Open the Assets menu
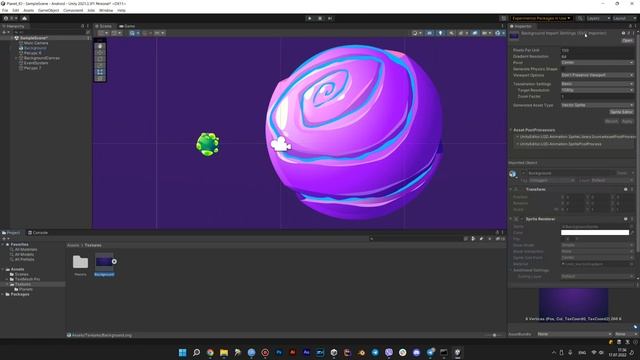Viewport: 640px width, 360px height. point(29,10)
